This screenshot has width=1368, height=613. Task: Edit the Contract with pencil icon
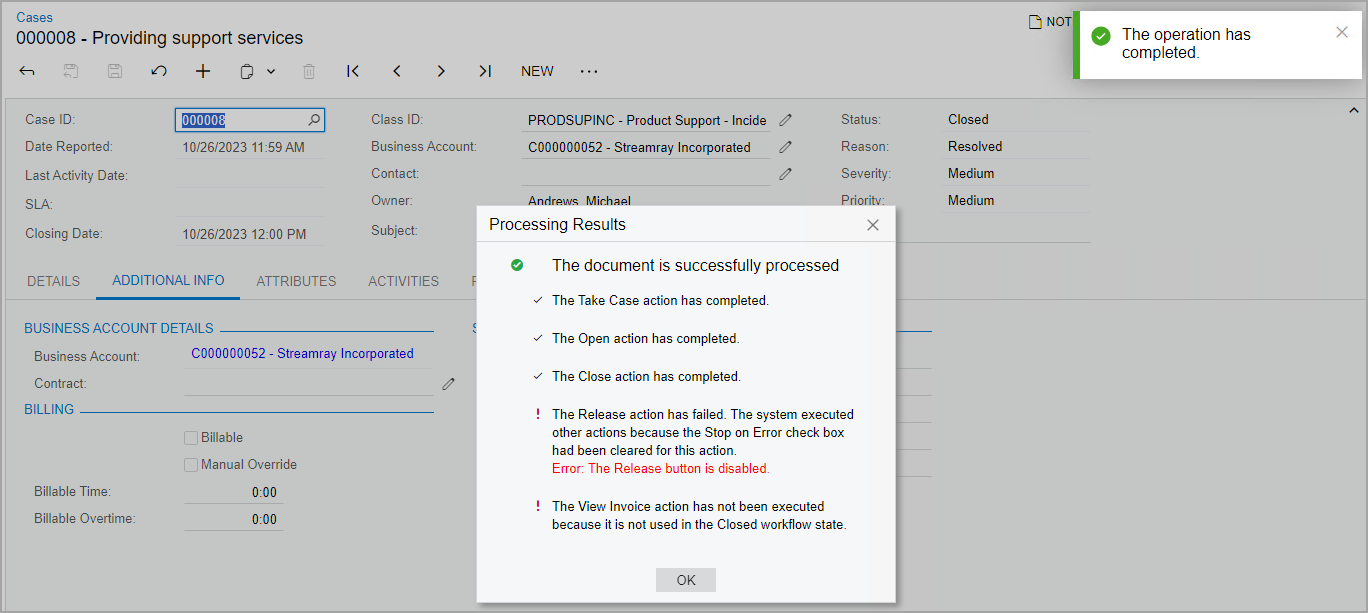(449, 383)
